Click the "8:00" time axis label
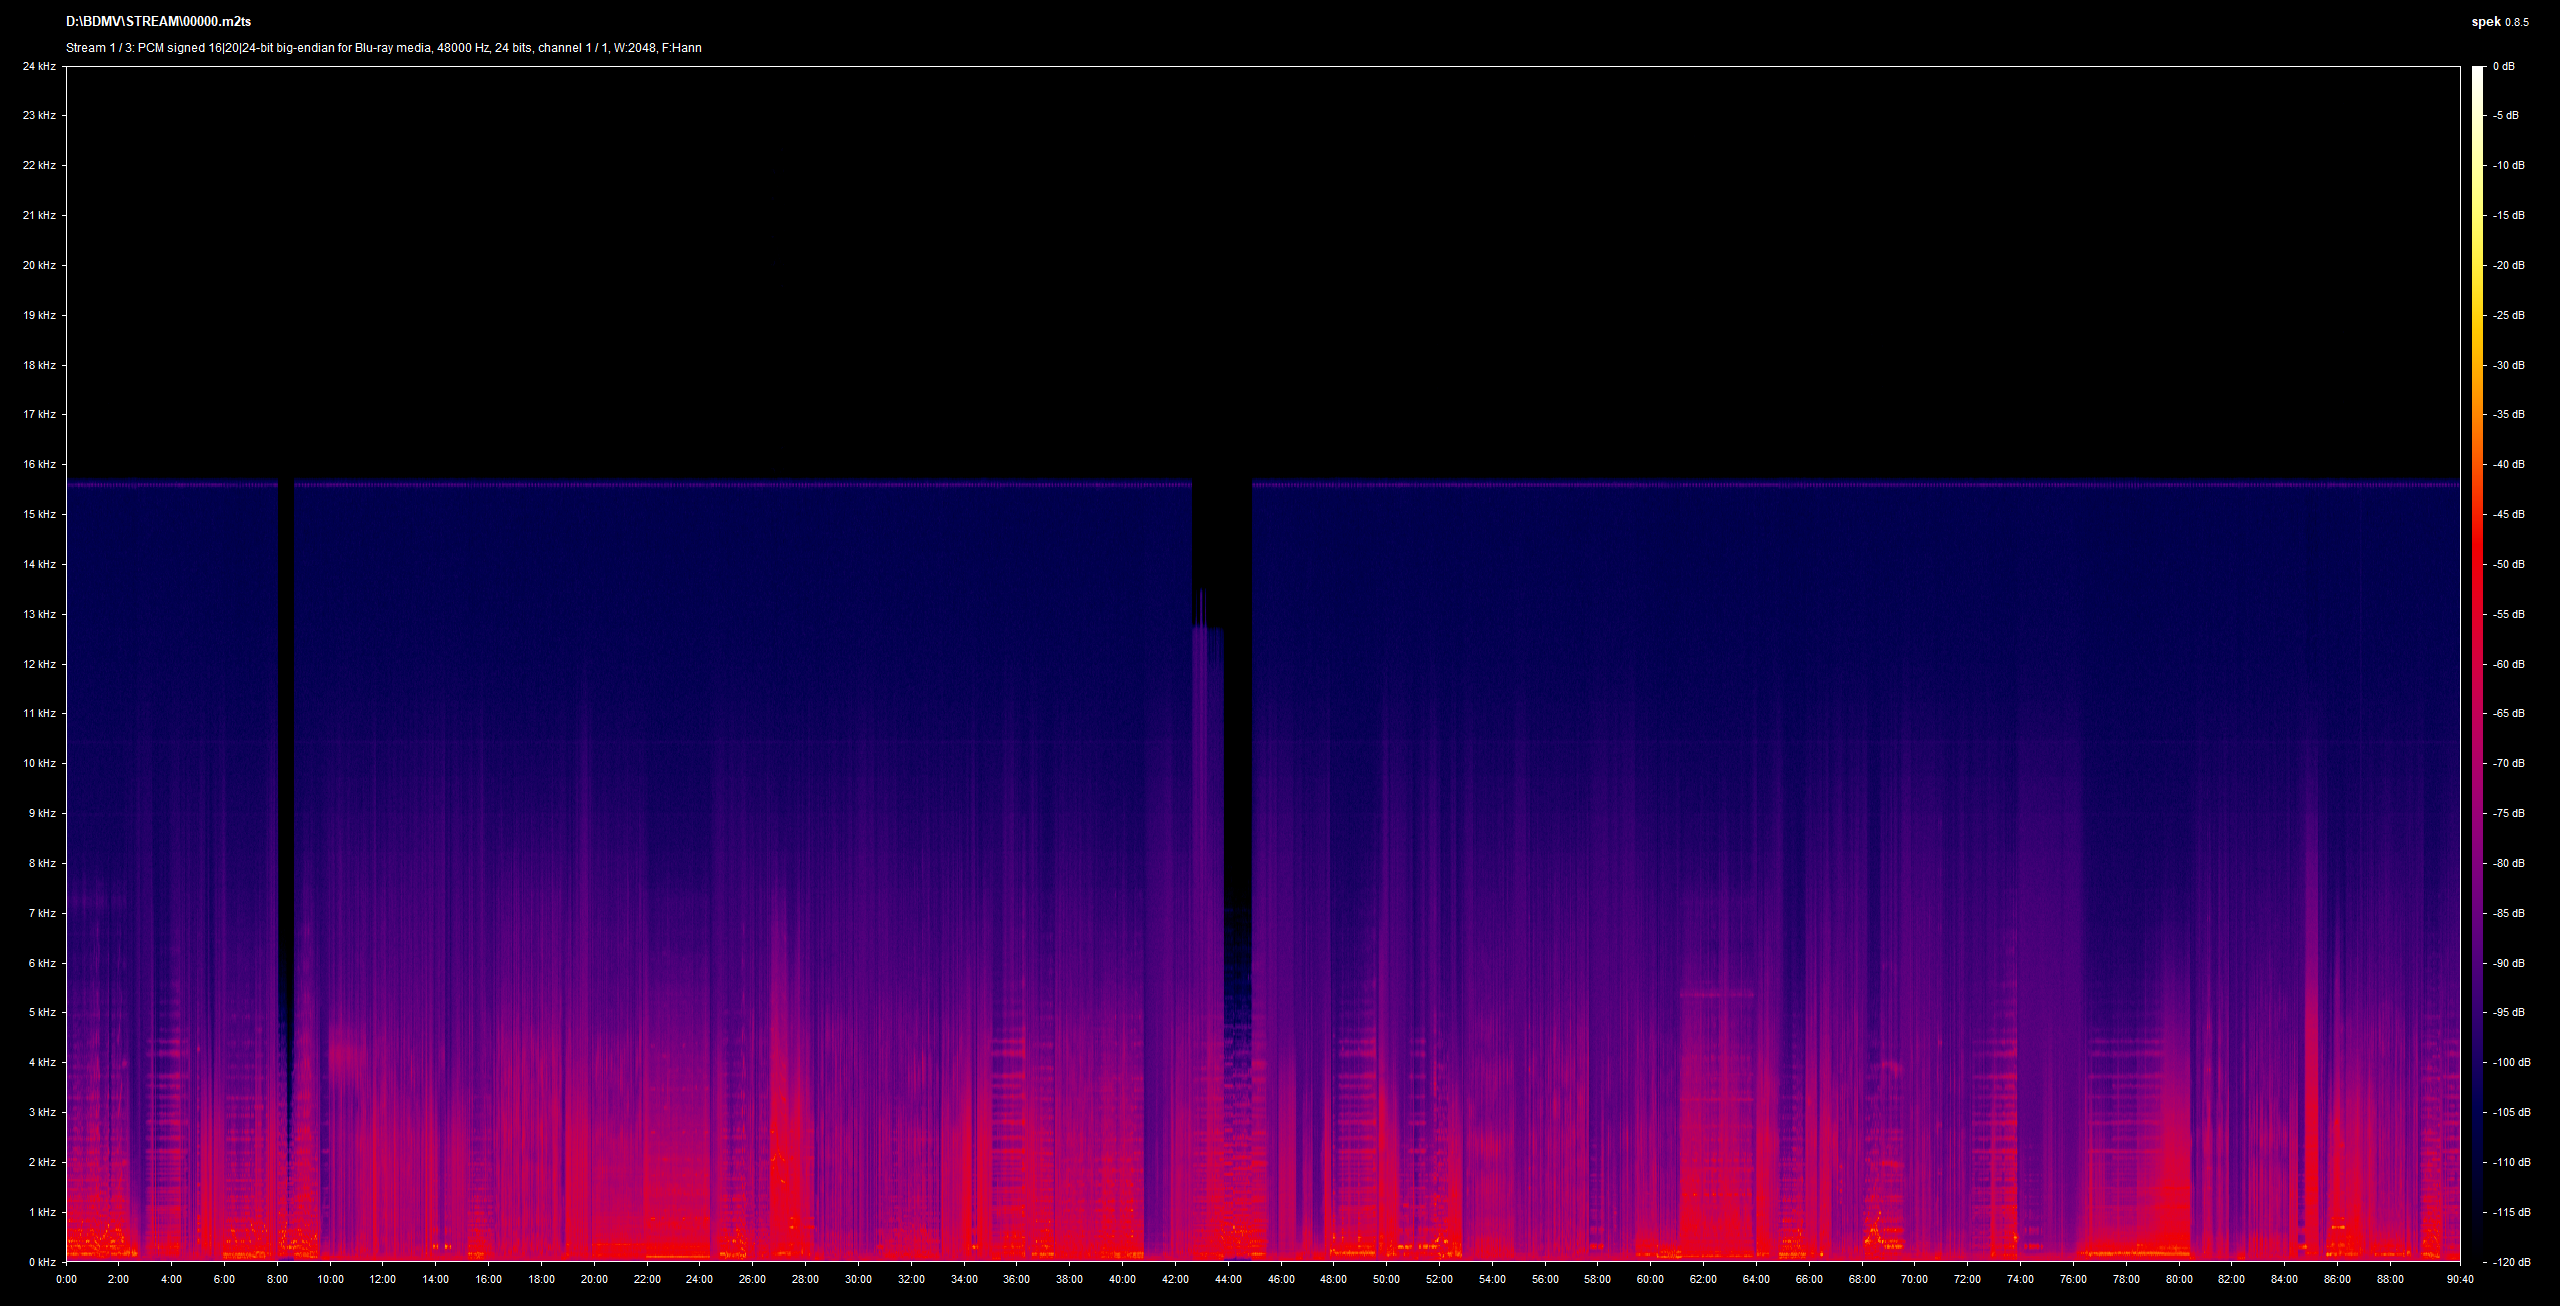Screen dimensions: 2560x1306 point(278,1280)
